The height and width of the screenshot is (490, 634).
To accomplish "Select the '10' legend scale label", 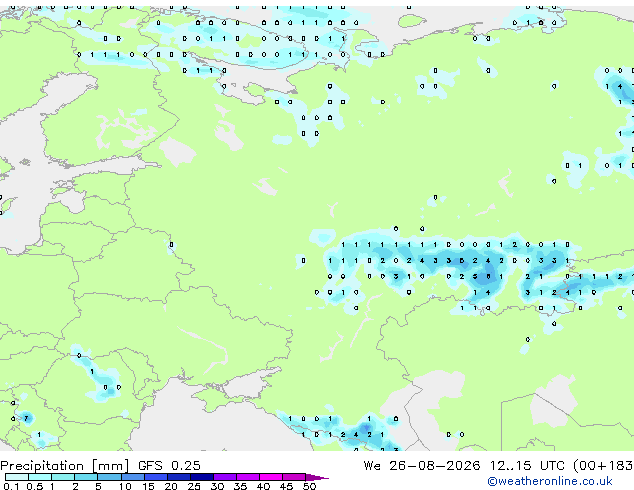I will pos(125,486).
